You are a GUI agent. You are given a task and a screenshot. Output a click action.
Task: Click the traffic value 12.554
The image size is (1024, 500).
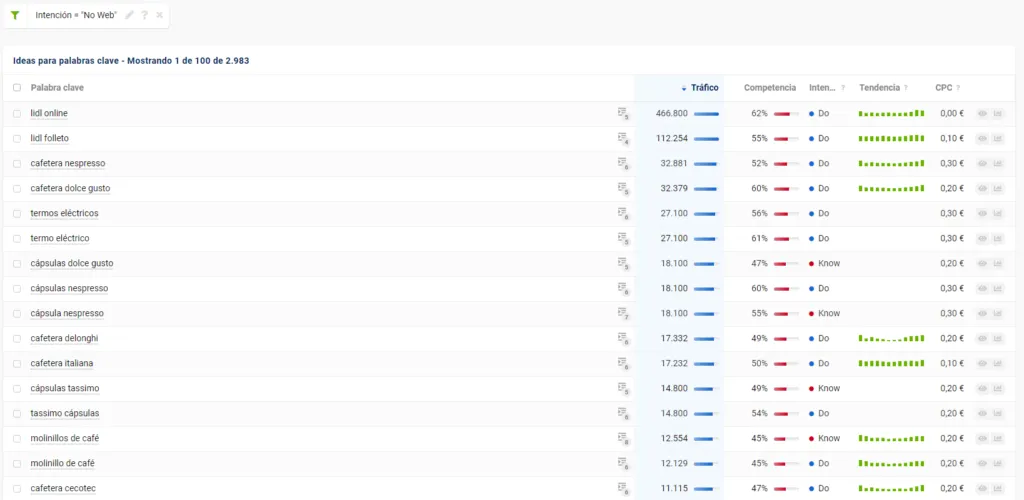click(674, 439)
